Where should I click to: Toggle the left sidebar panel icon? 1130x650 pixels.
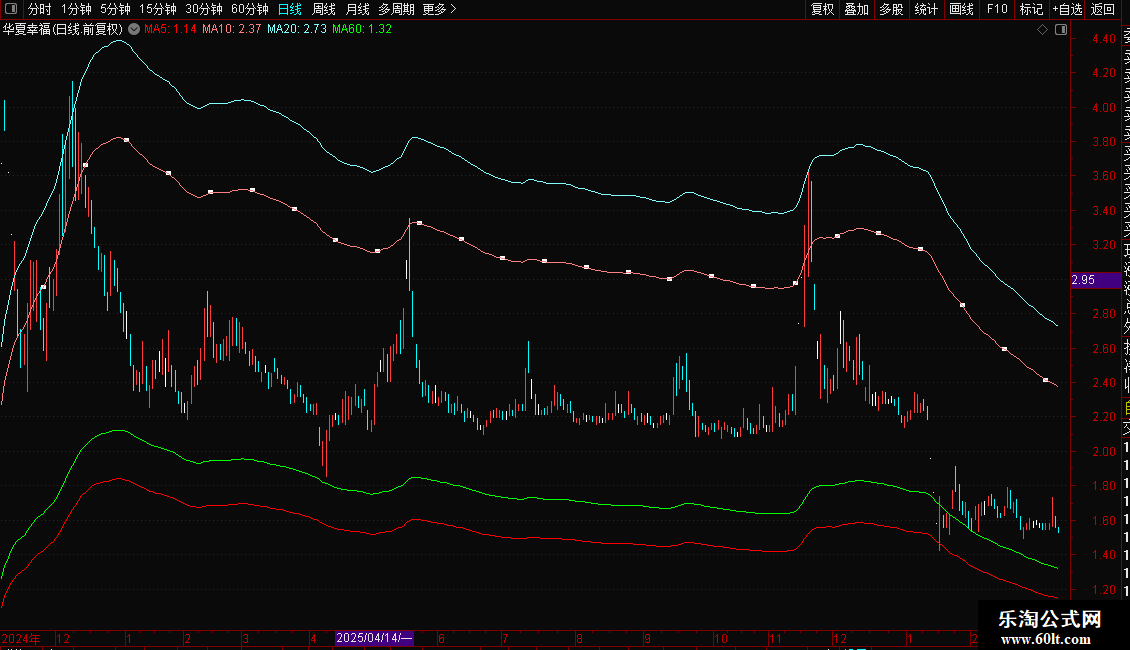click(x=11, y=9)
